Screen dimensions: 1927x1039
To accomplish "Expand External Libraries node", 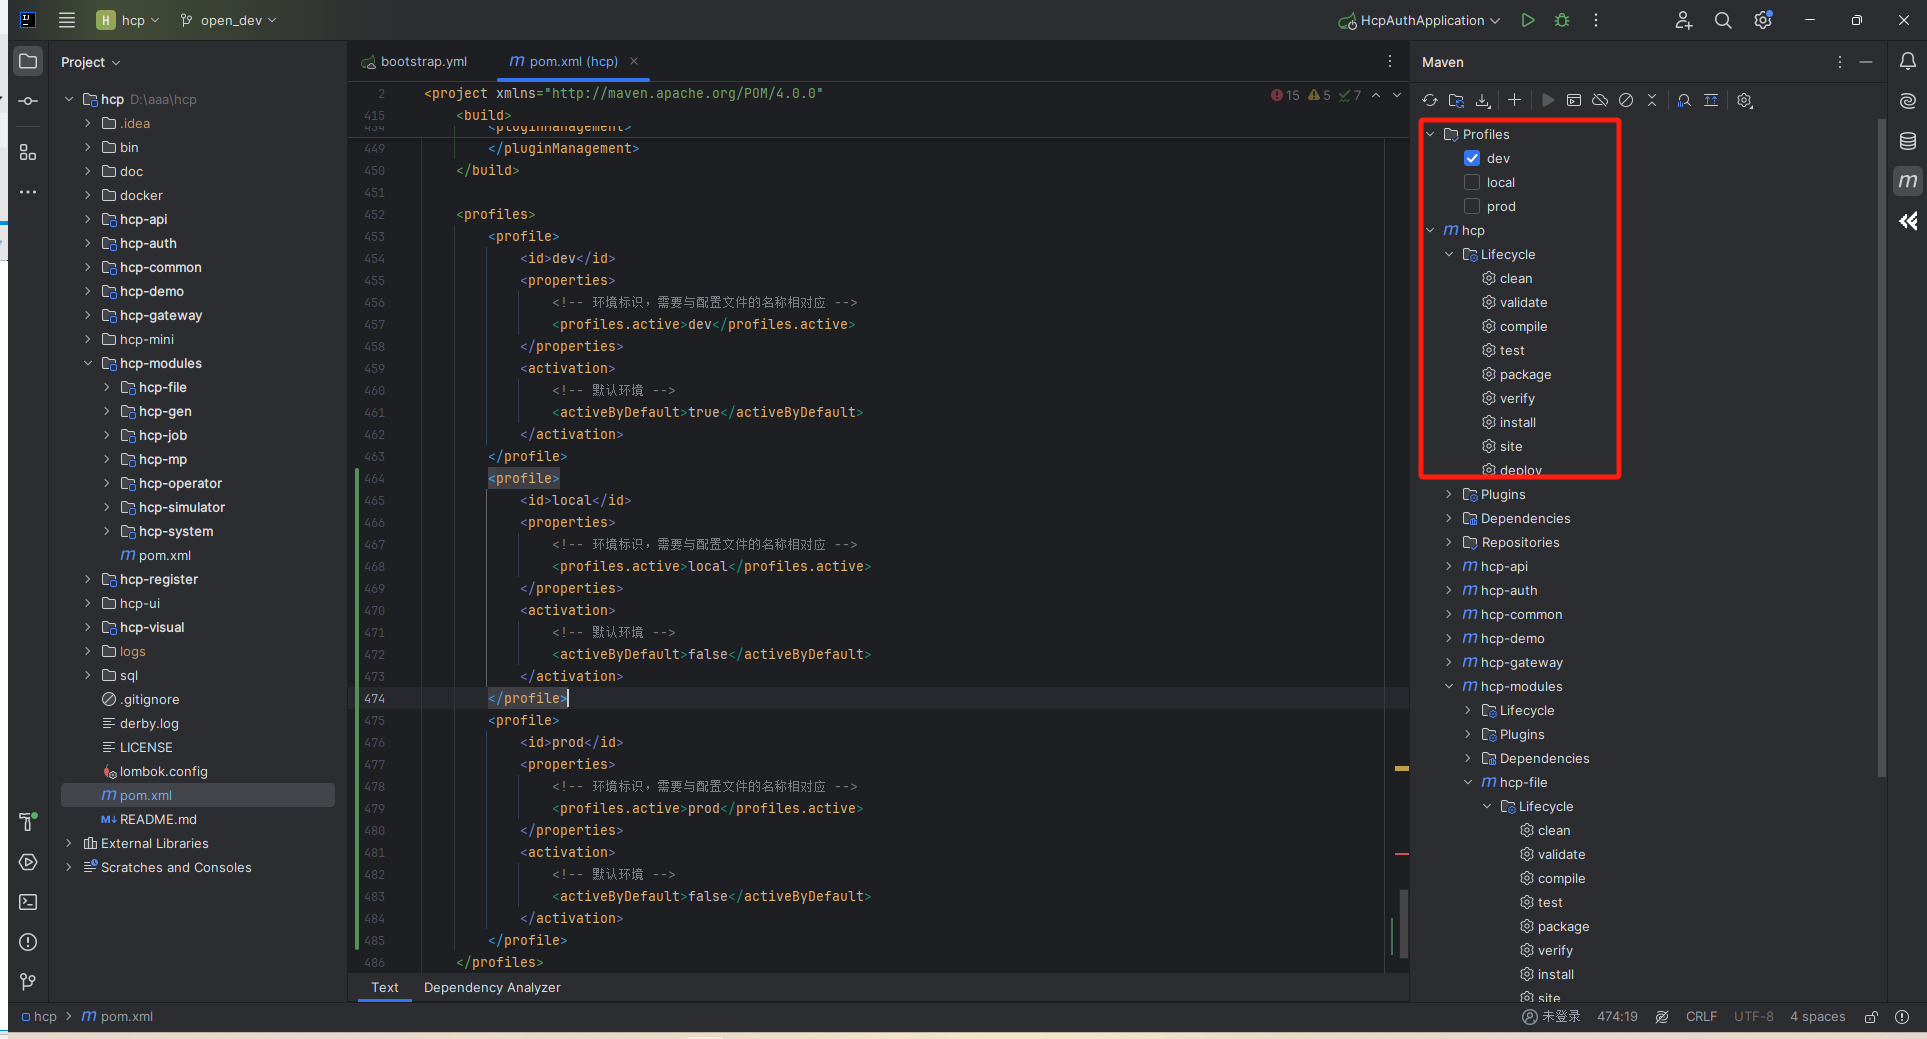I will click(69, 843).
